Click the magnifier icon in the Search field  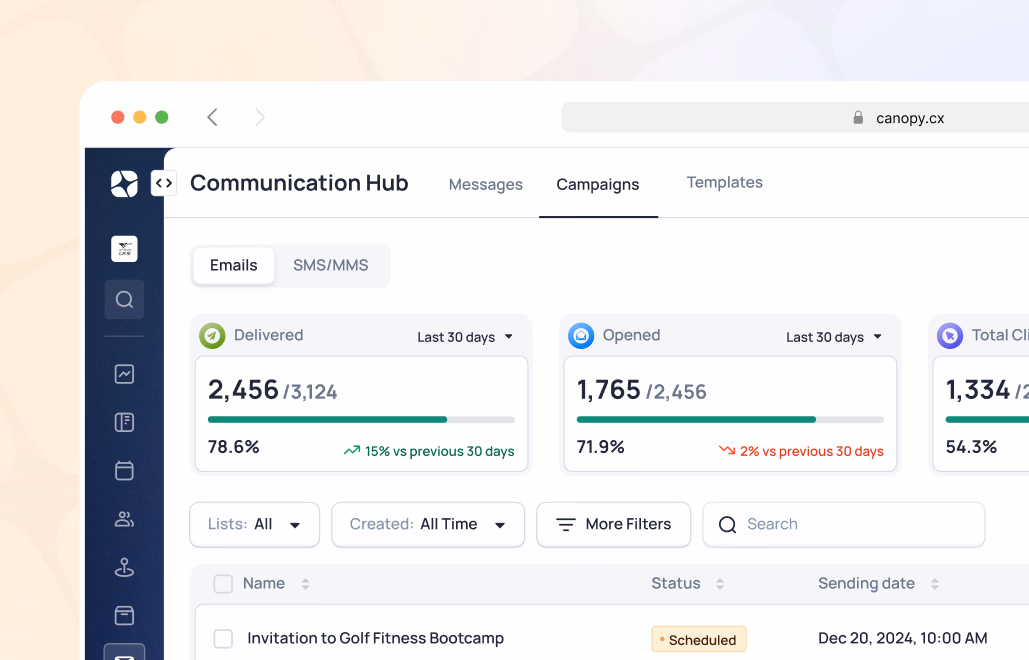(x=727, y=524)
